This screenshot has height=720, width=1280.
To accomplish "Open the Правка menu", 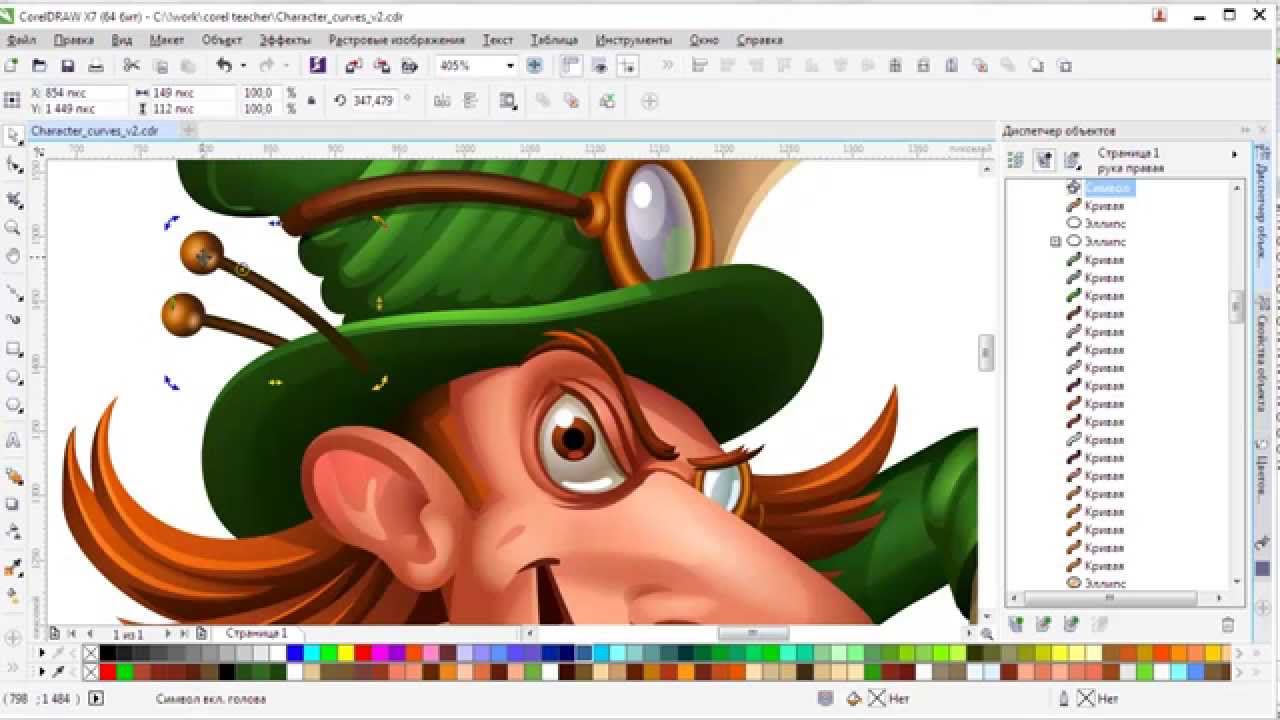I will (x=74, y=40).
